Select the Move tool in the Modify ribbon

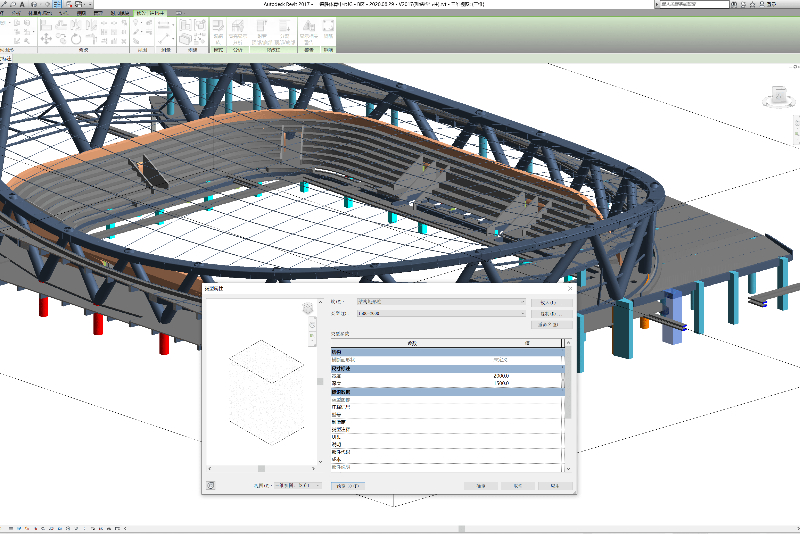click(48, 41)
